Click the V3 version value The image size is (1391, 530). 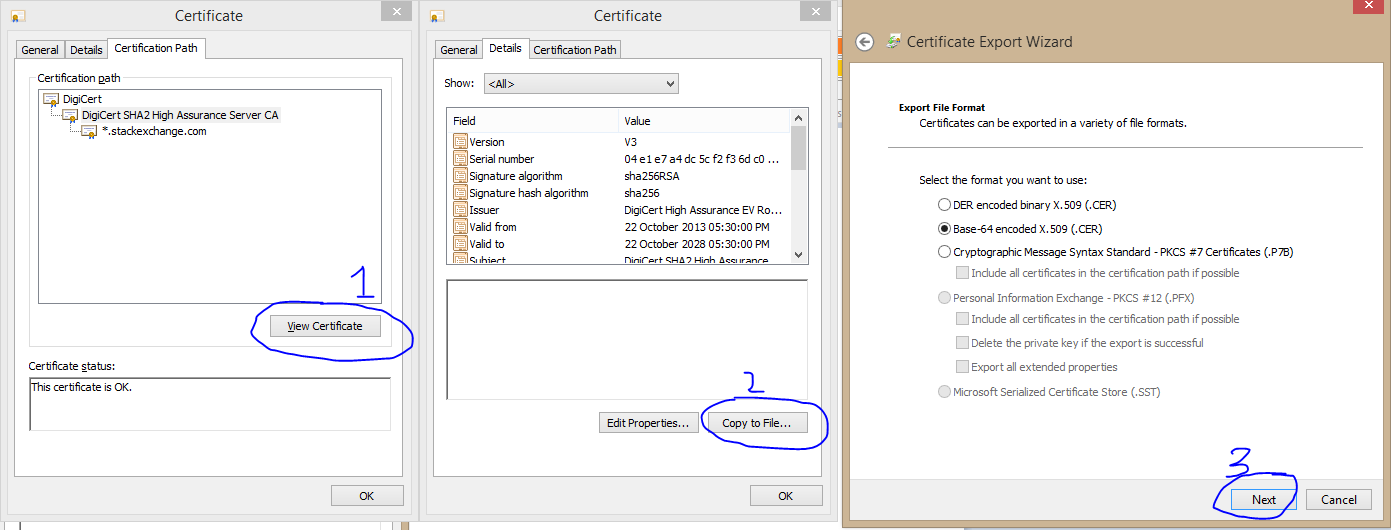[631, 142]
